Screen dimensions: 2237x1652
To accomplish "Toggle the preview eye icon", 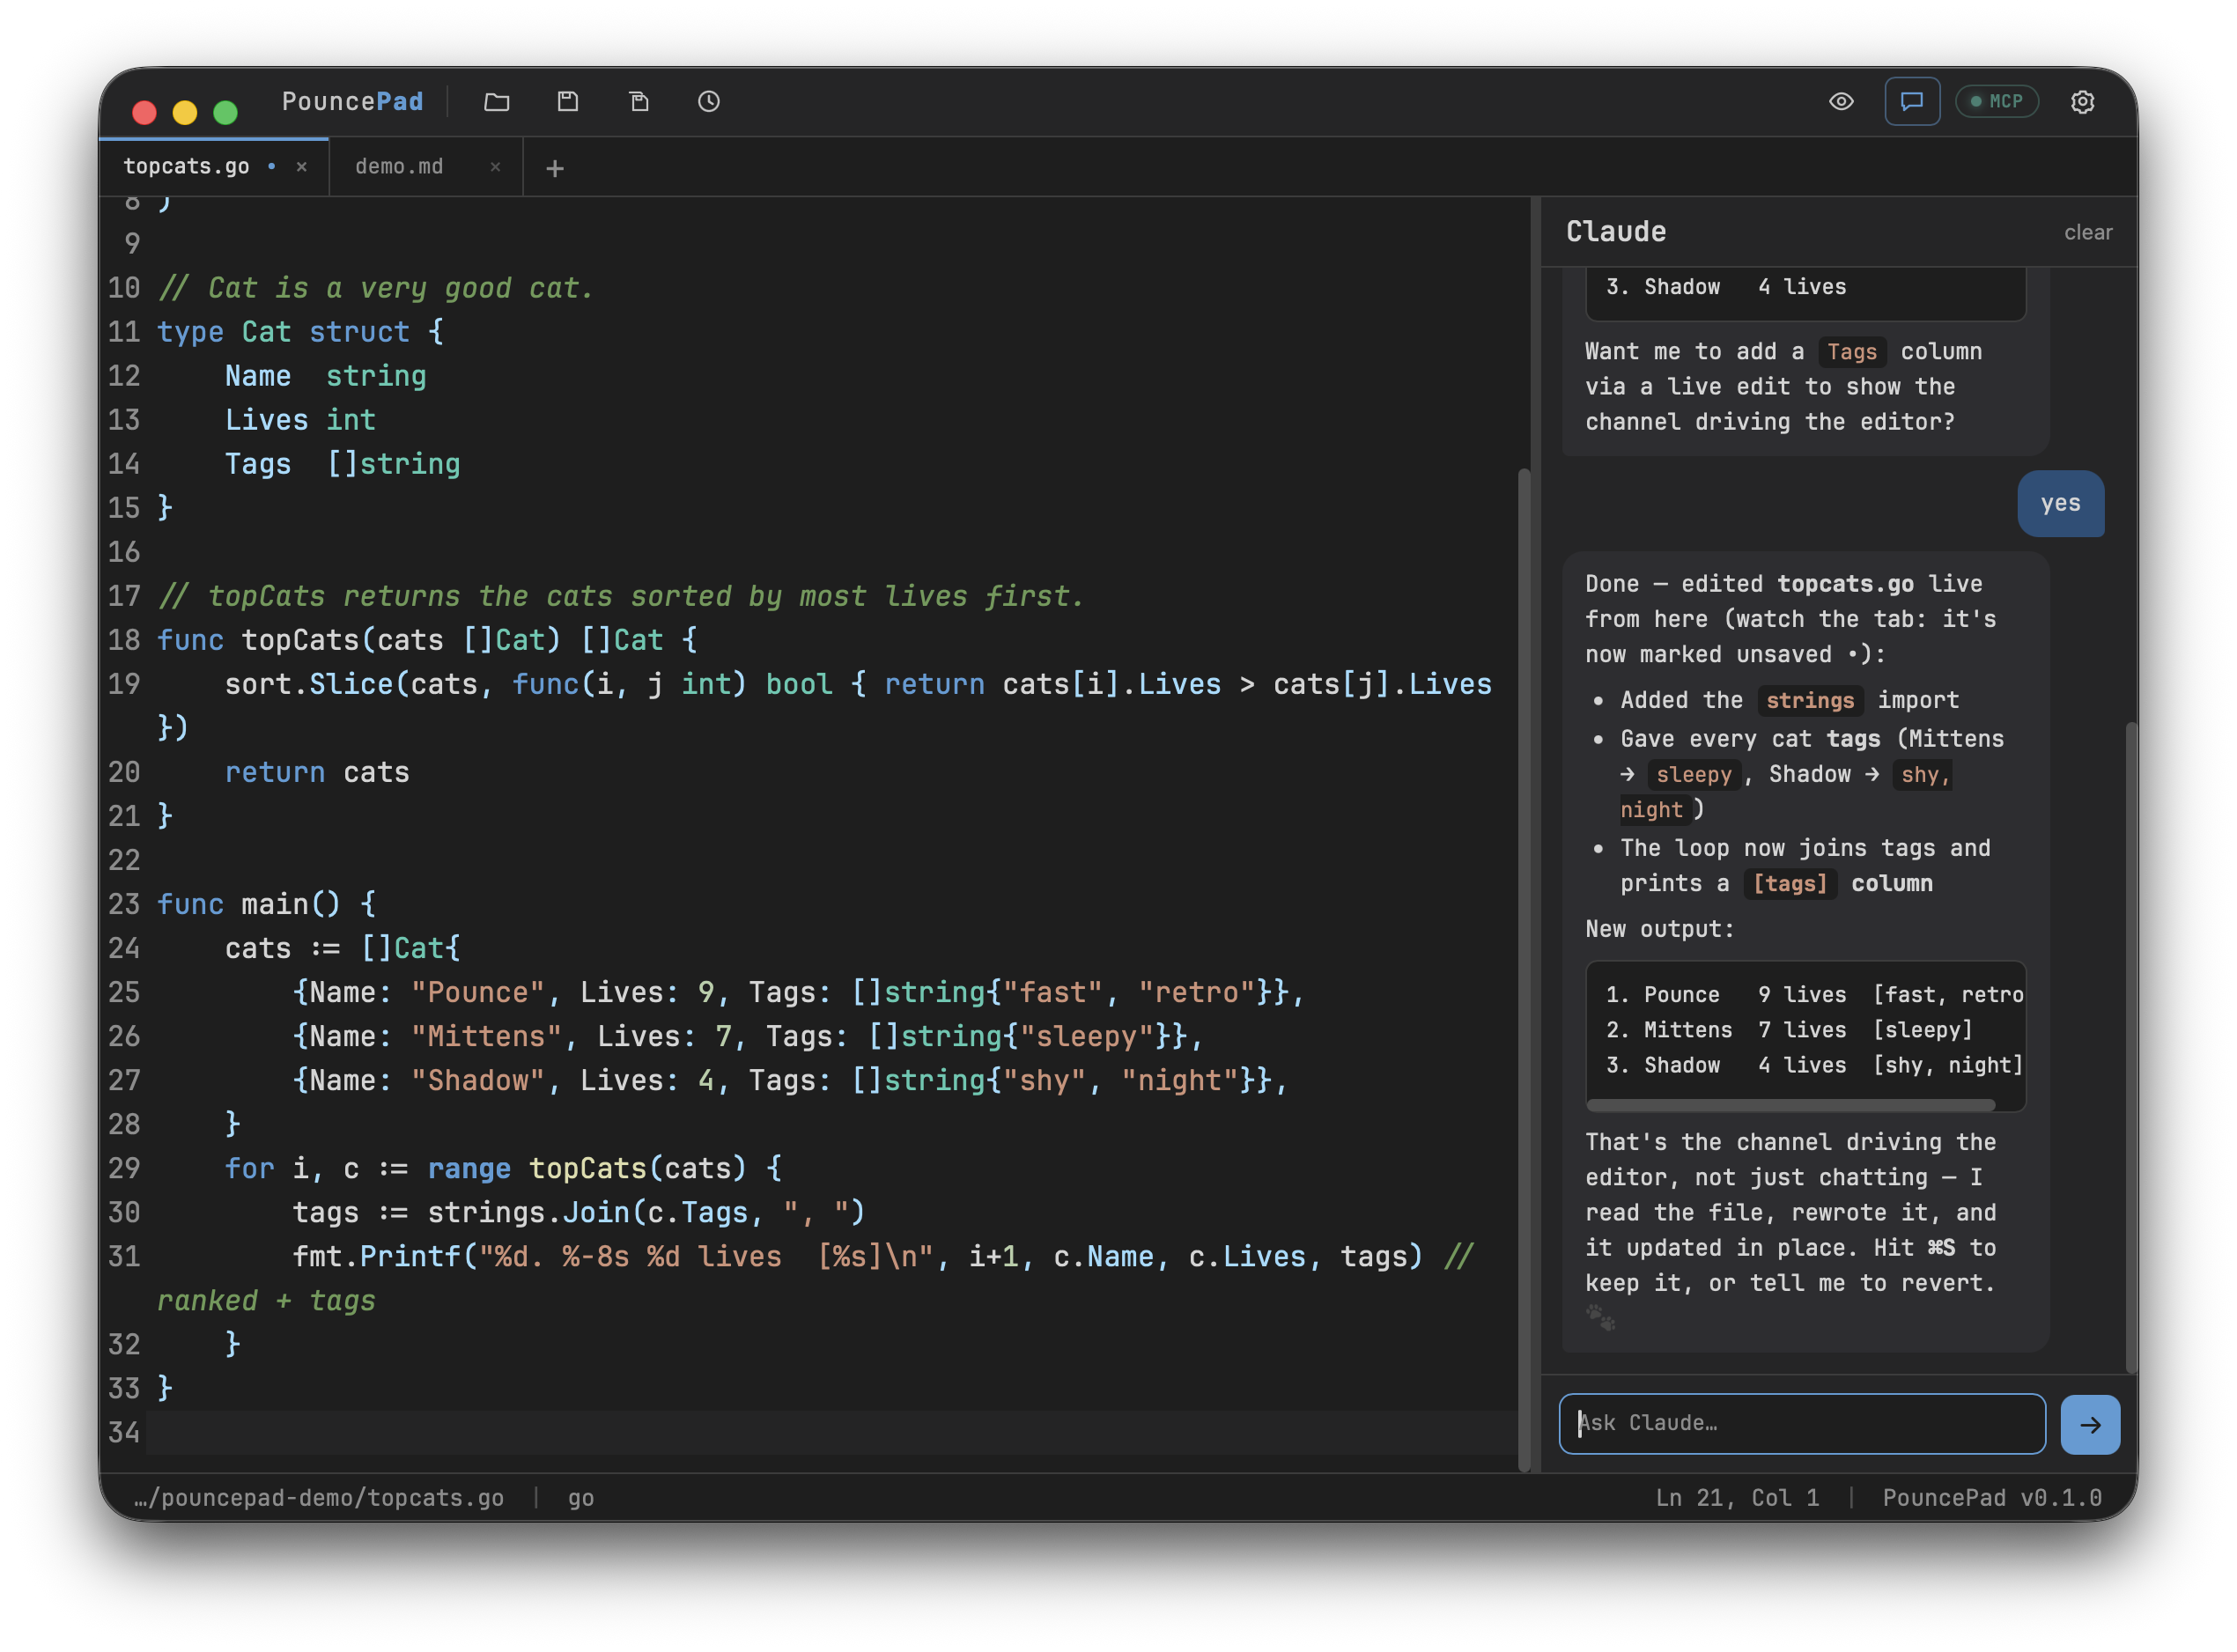I will click(1841, 101).
